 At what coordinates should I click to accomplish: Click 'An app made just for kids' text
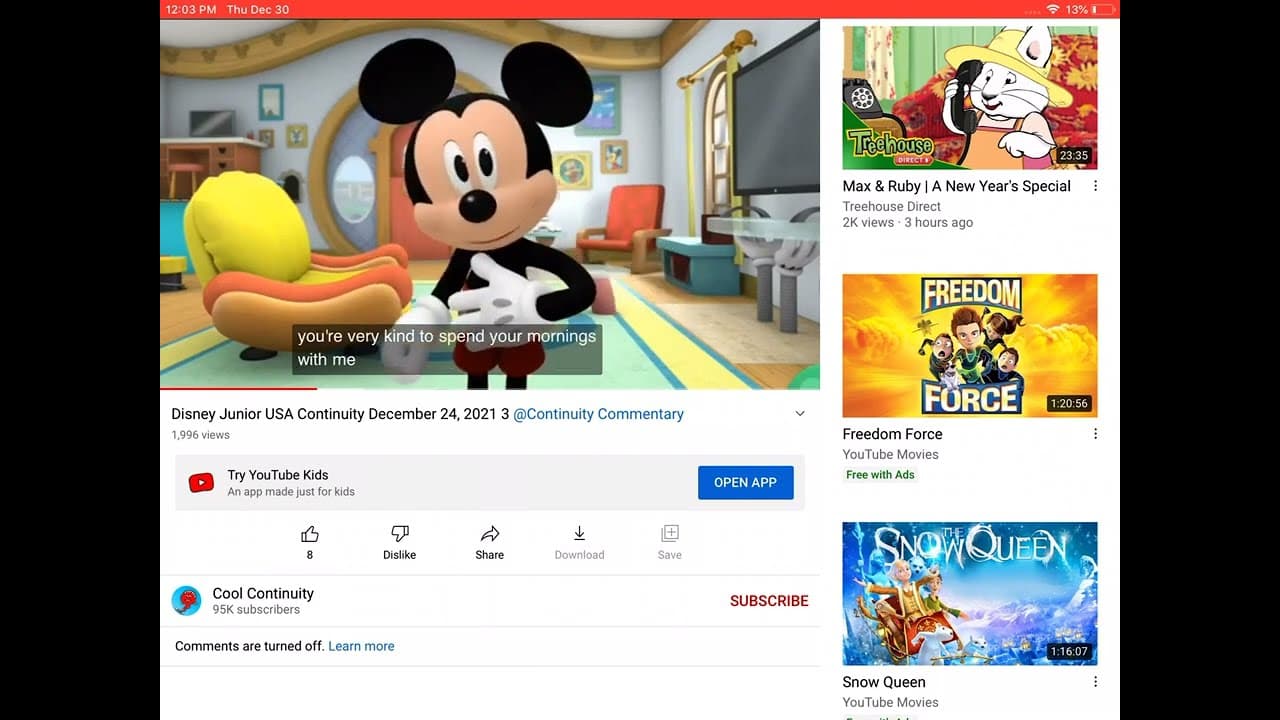coord(291,492)
